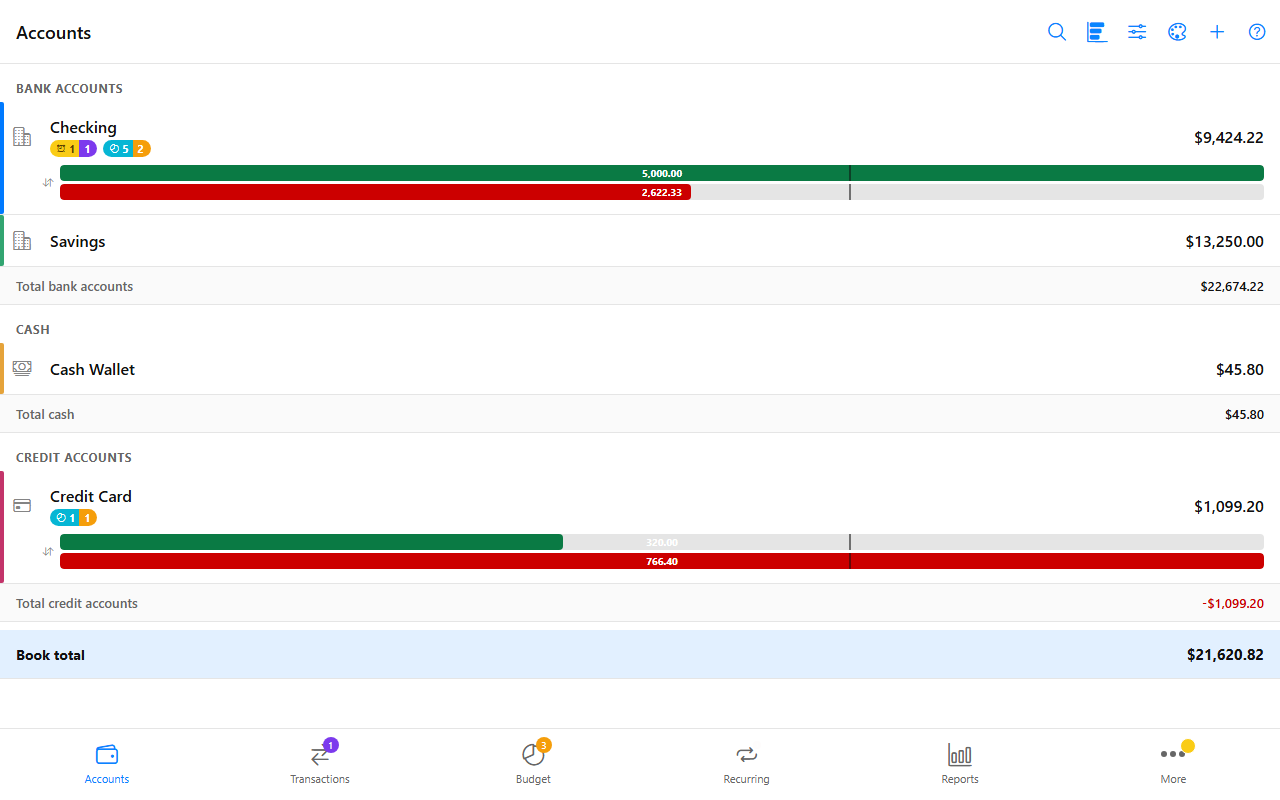
Task: Click the Cash Wallet account balance amount
Action: tap(1240, 369)
